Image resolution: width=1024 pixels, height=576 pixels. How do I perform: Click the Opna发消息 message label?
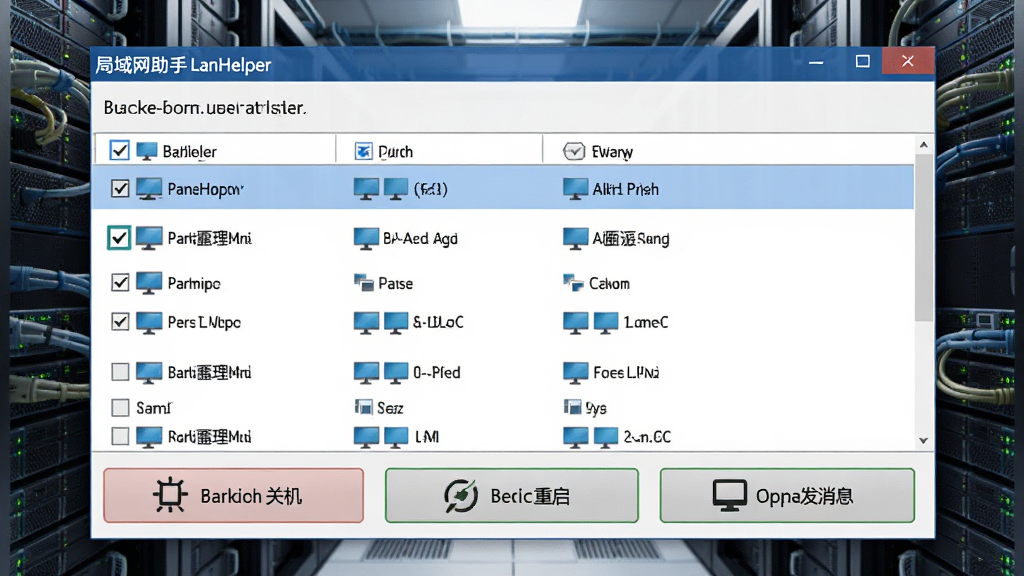click(x=805, y=496)
